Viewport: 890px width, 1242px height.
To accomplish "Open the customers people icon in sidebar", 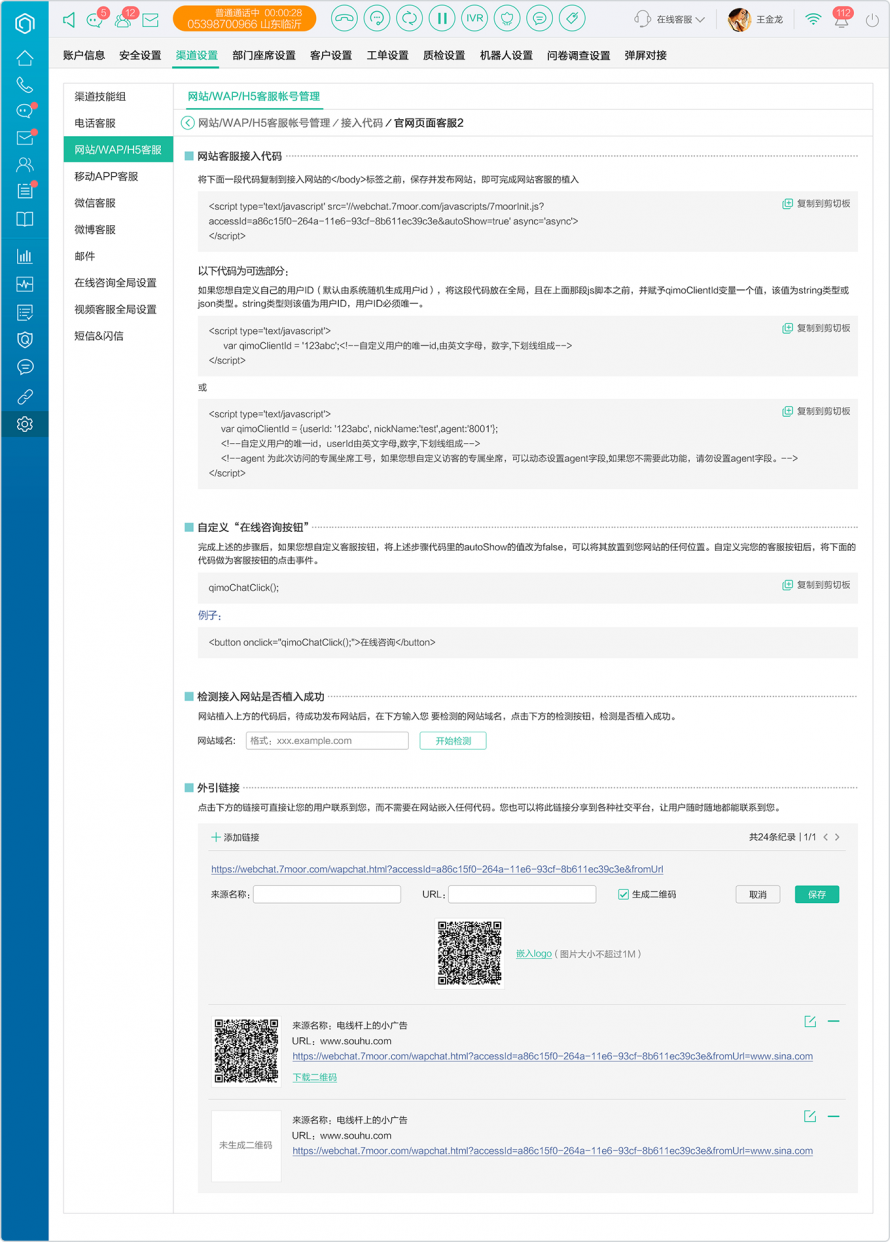I will pos(24,164).
